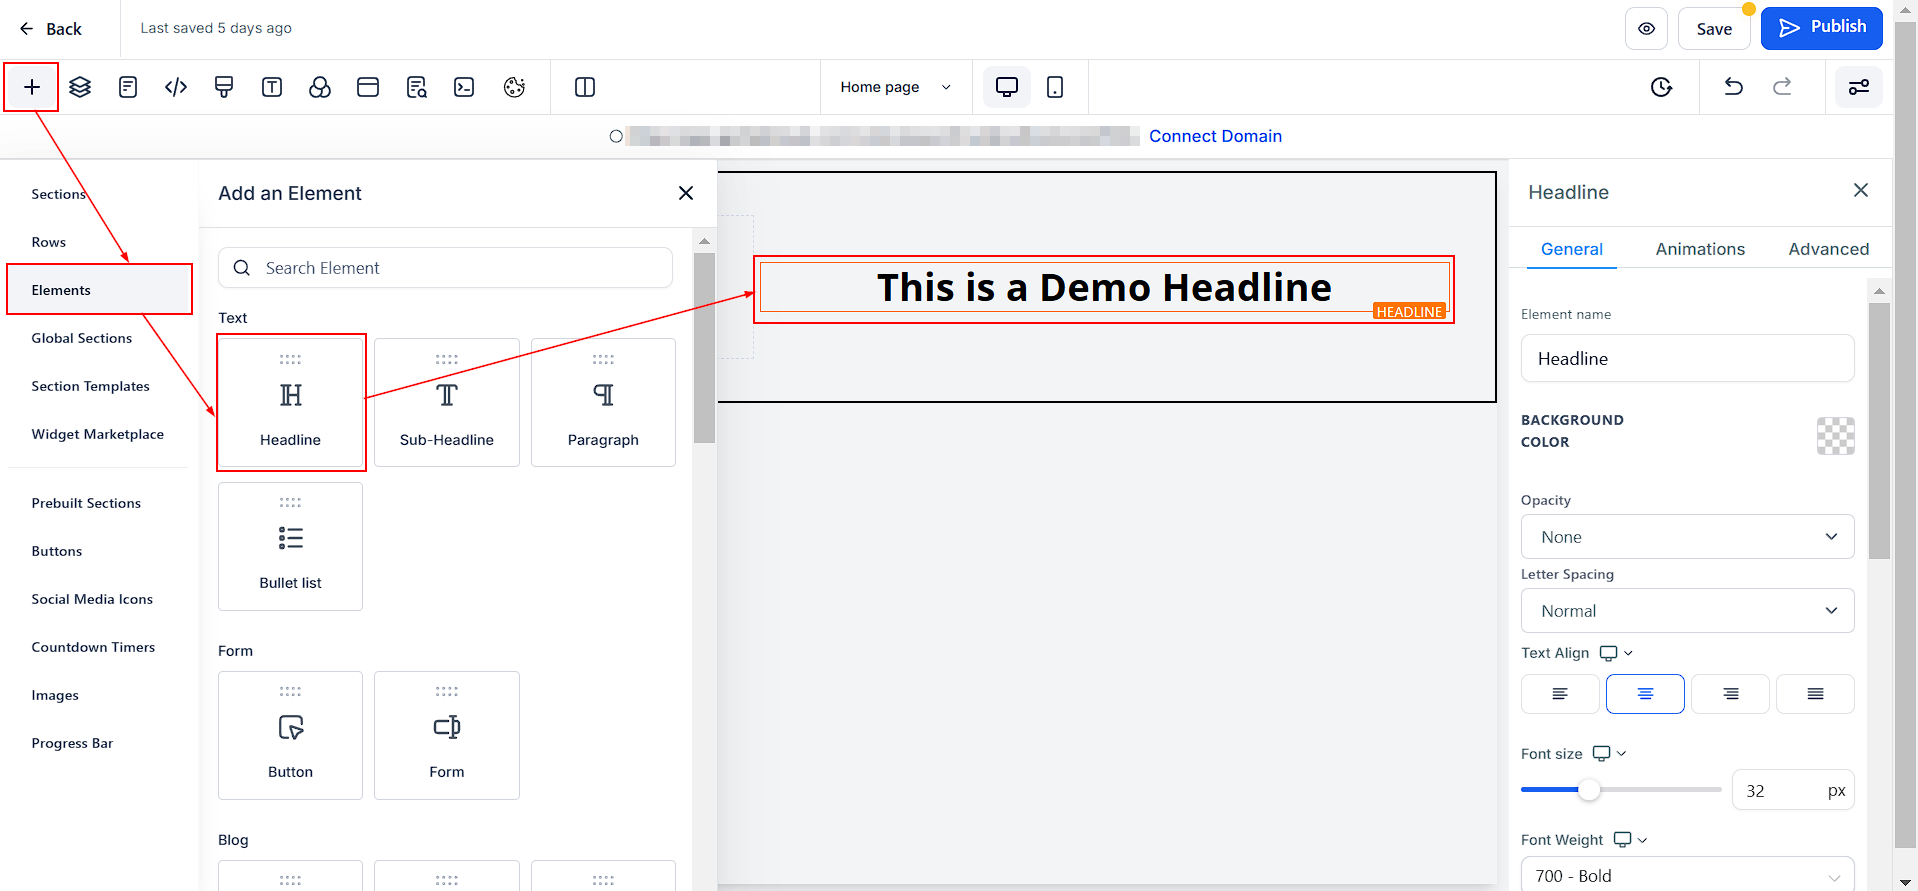Open the Home page dropdown

tap(895, 87)
